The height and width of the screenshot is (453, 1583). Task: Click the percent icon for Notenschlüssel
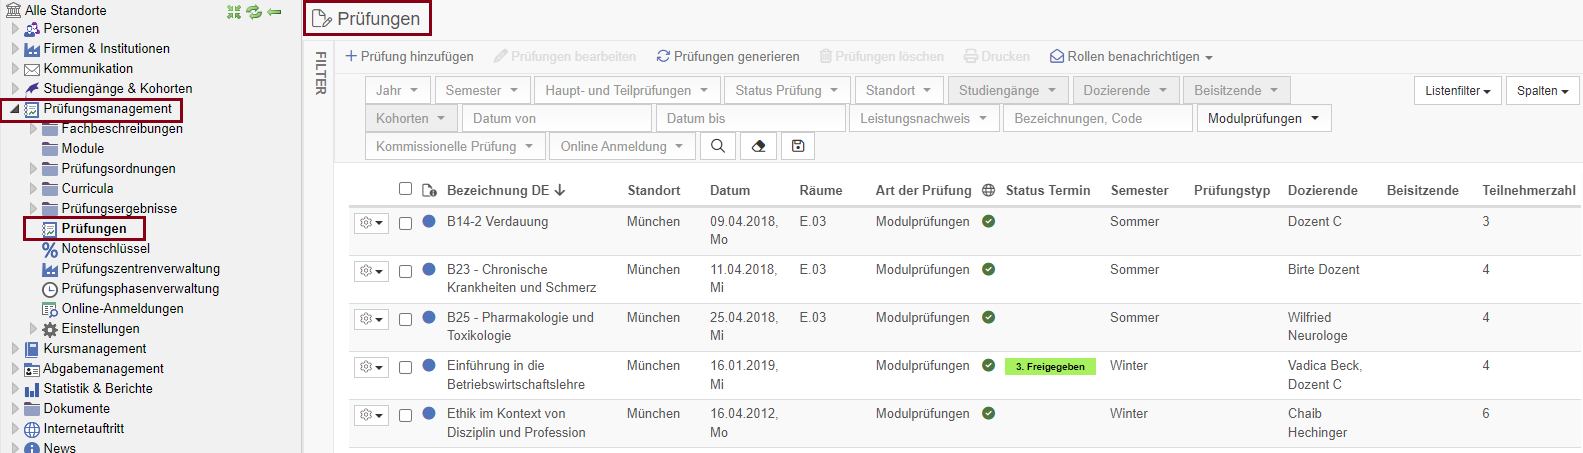[50, 249]
